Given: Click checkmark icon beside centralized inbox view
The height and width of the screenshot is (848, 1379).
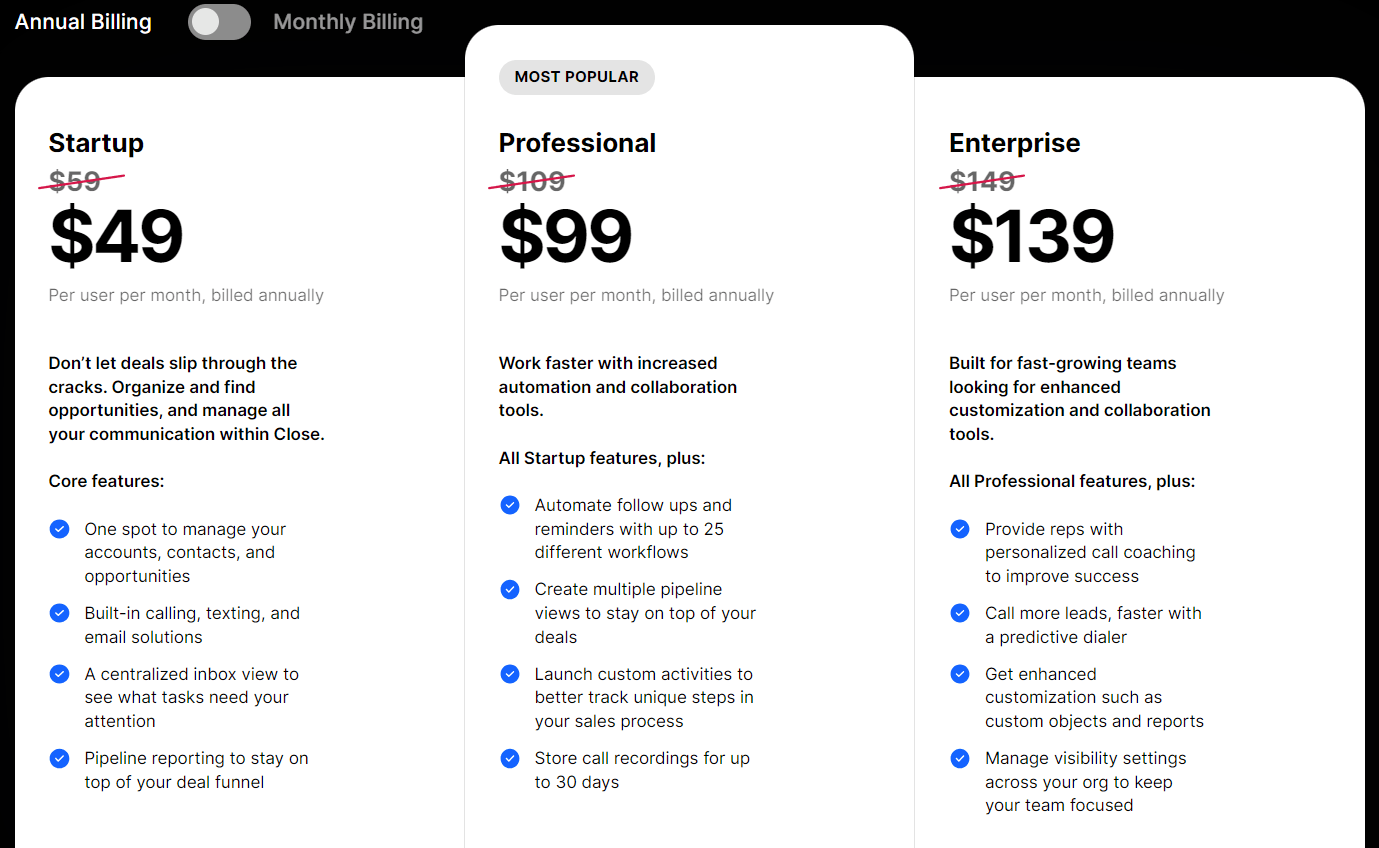Looking at the screenshot, I should (59, 673).
